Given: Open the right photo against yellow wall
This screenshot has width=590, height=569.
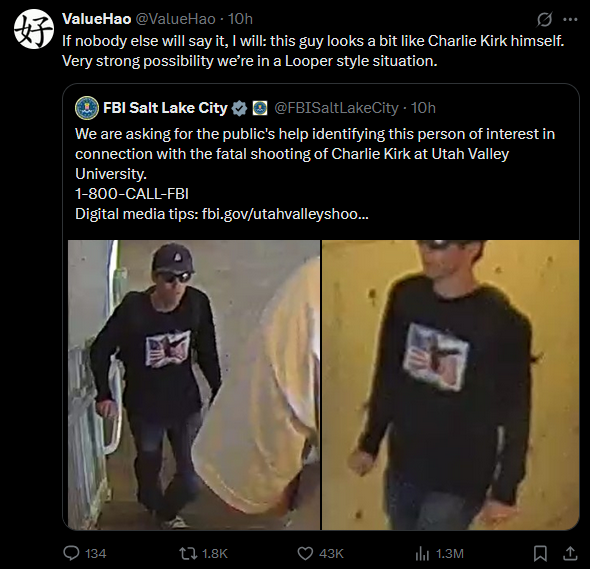Looking at the screenshot, I should (x=450, y=385).
